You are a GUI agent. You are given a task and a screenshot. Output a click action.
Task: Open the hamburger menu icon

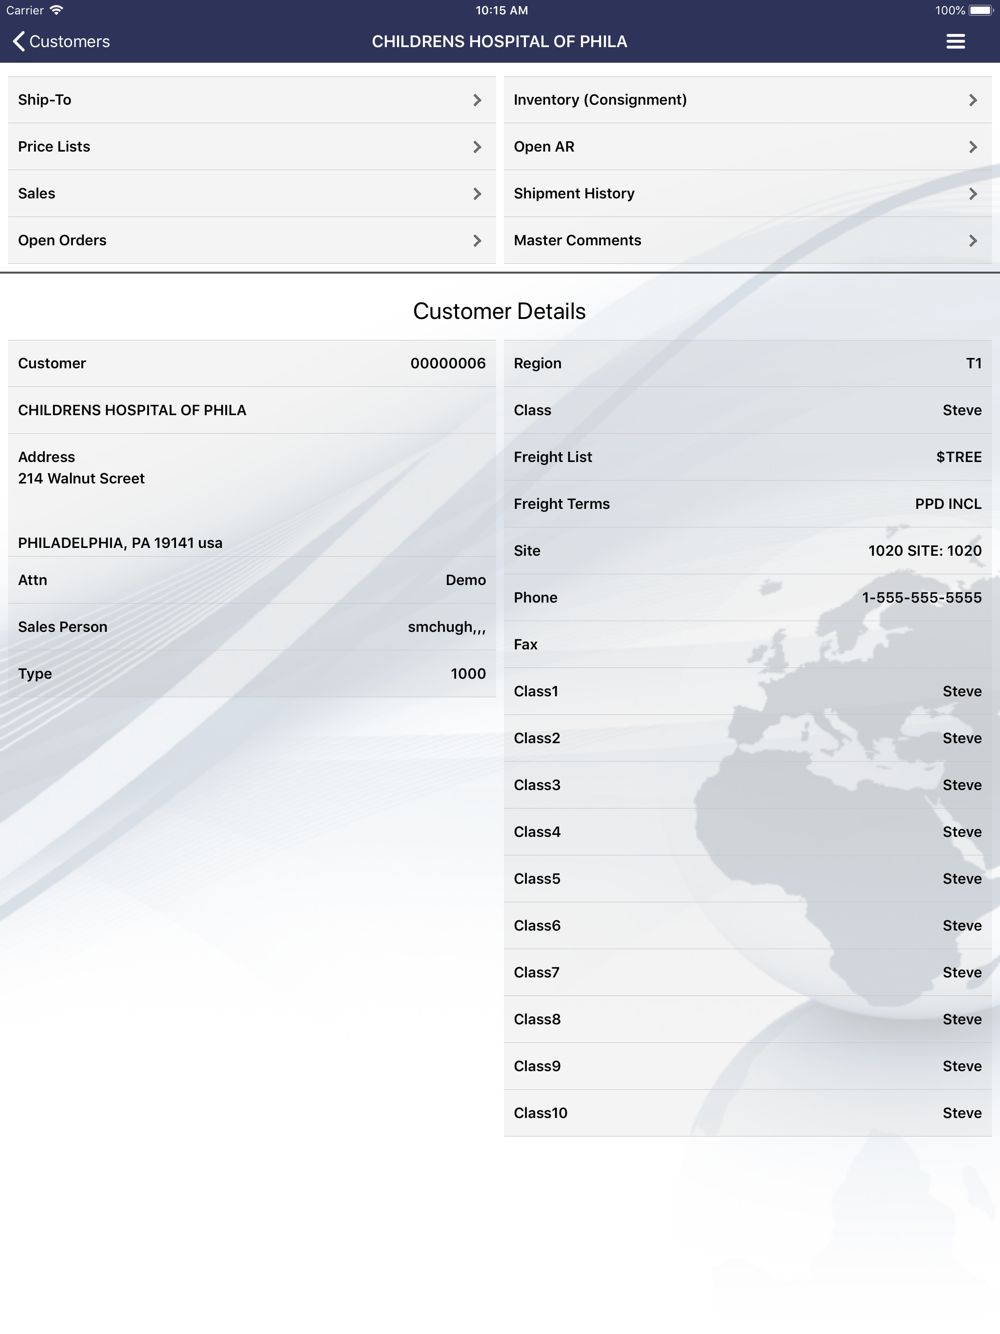(x=956, y=41)
